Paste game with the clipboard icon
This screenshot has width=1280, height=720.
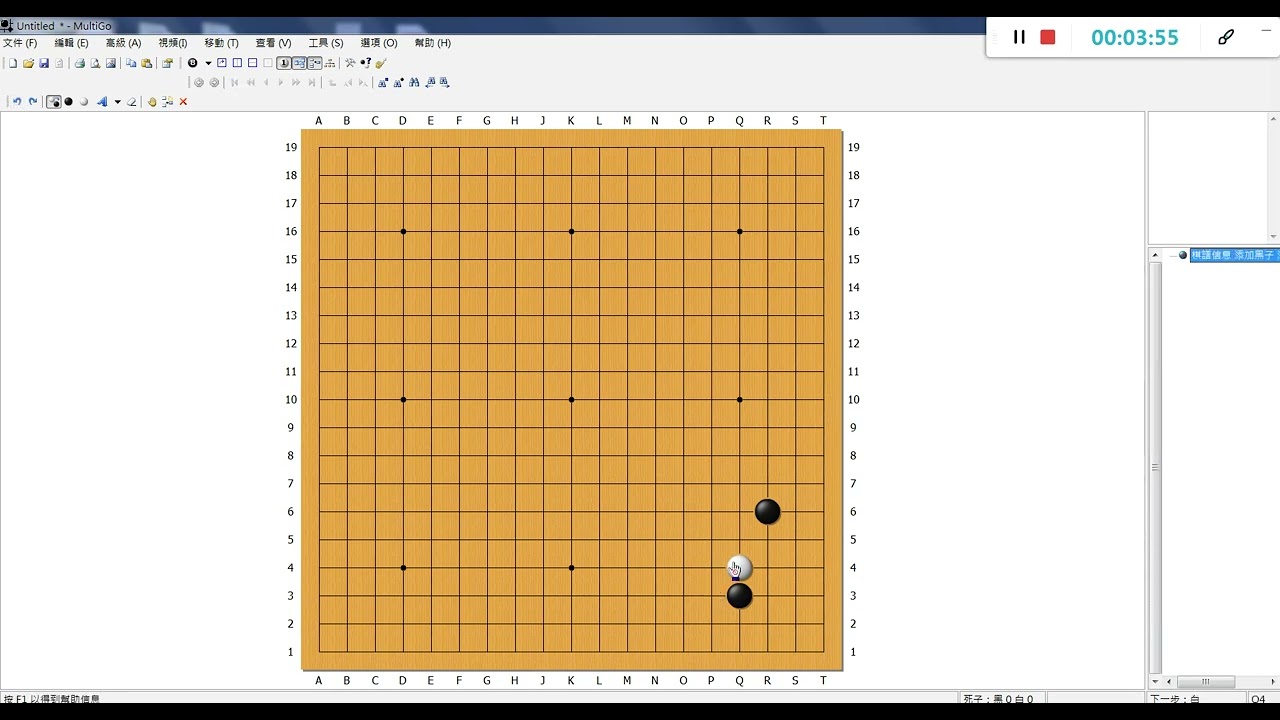(146, 63)
